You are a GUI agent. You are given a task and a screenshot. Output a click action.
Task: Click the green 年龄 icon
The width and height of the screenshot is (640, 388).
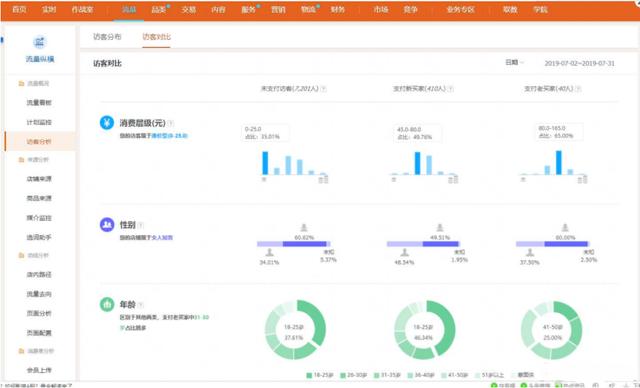pyautogui.click(x=107, y=304)
